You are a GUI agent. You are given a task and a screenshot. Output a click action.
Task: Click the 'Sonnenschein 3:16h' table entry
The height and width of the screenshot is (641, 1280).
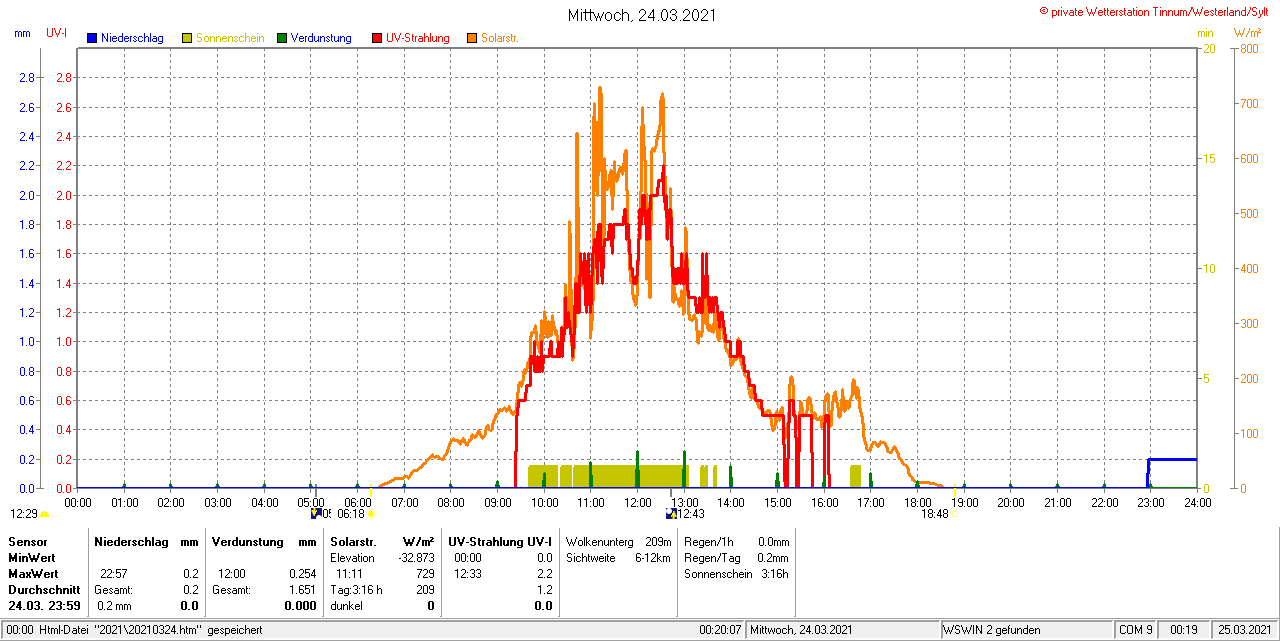coord(737,574)
